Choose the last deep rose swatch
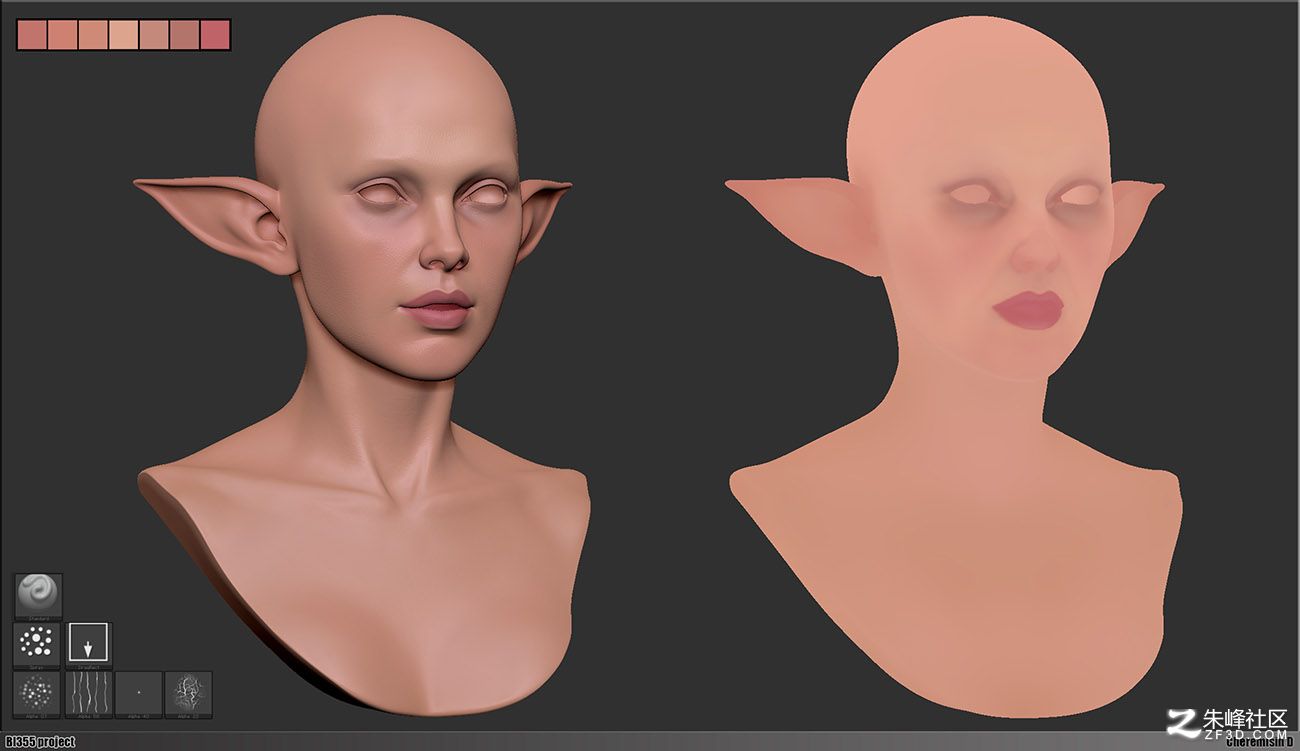Viewport: 1300px width, 751px height. (215, 35)
